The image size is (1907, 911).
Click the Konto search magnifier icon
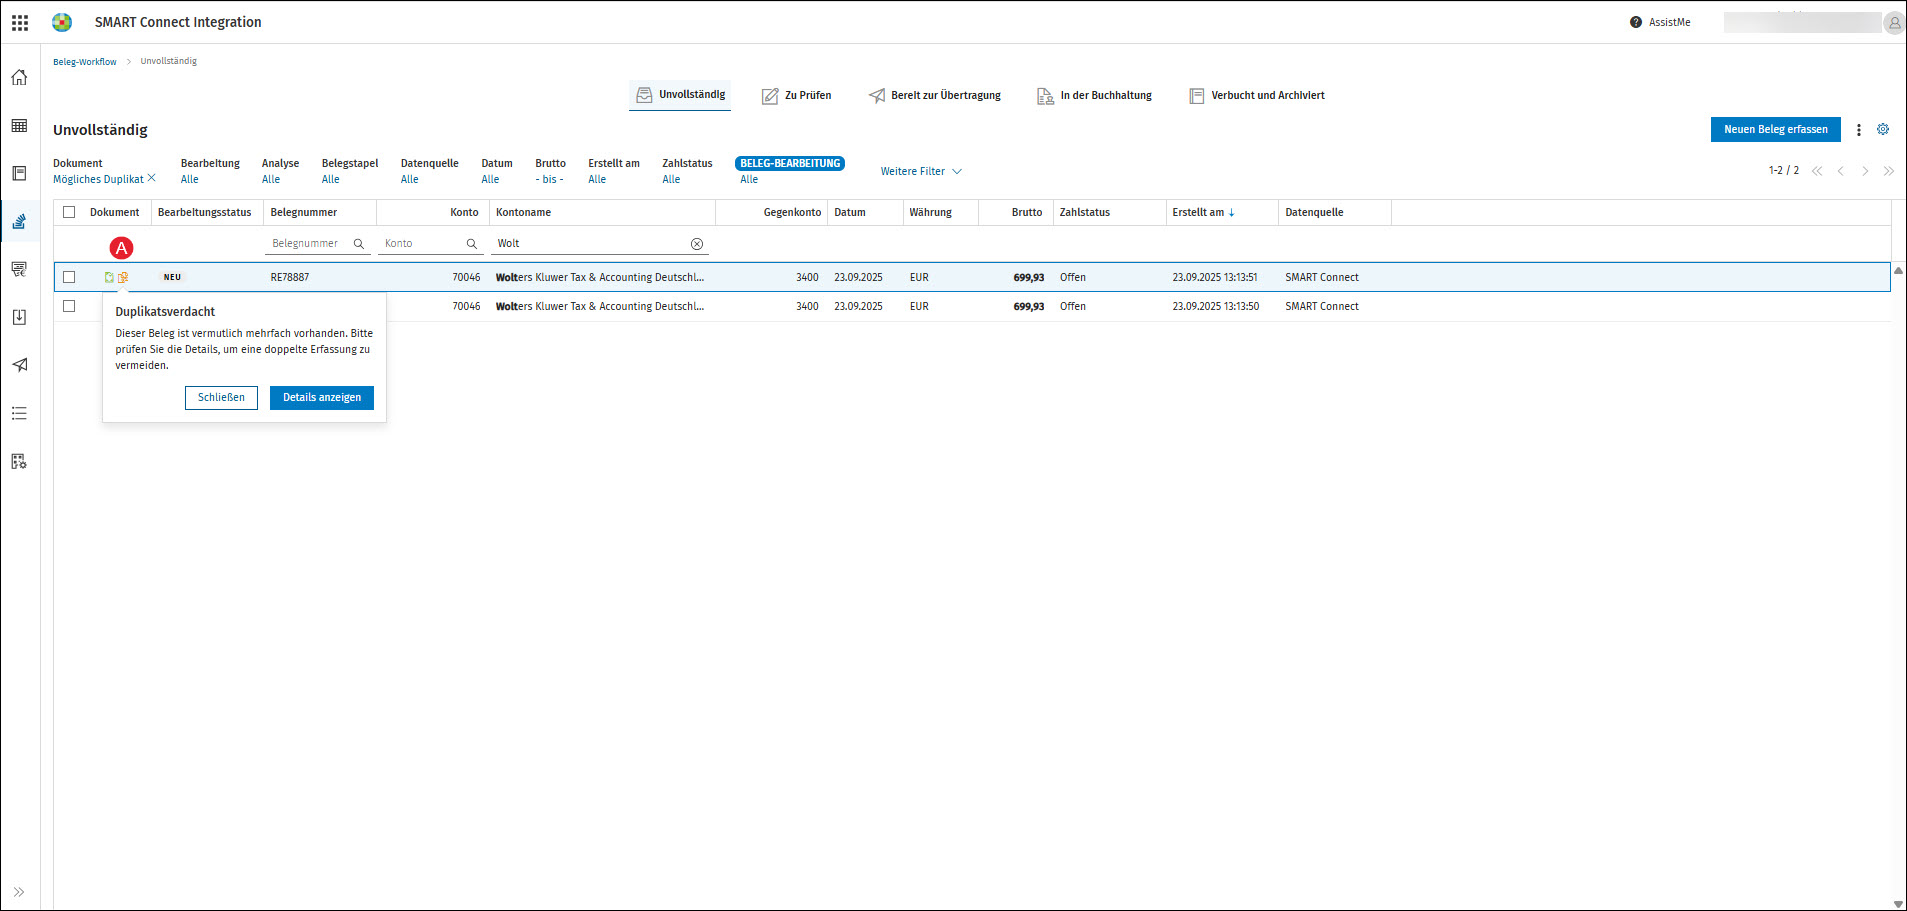[x=472, y=244]
